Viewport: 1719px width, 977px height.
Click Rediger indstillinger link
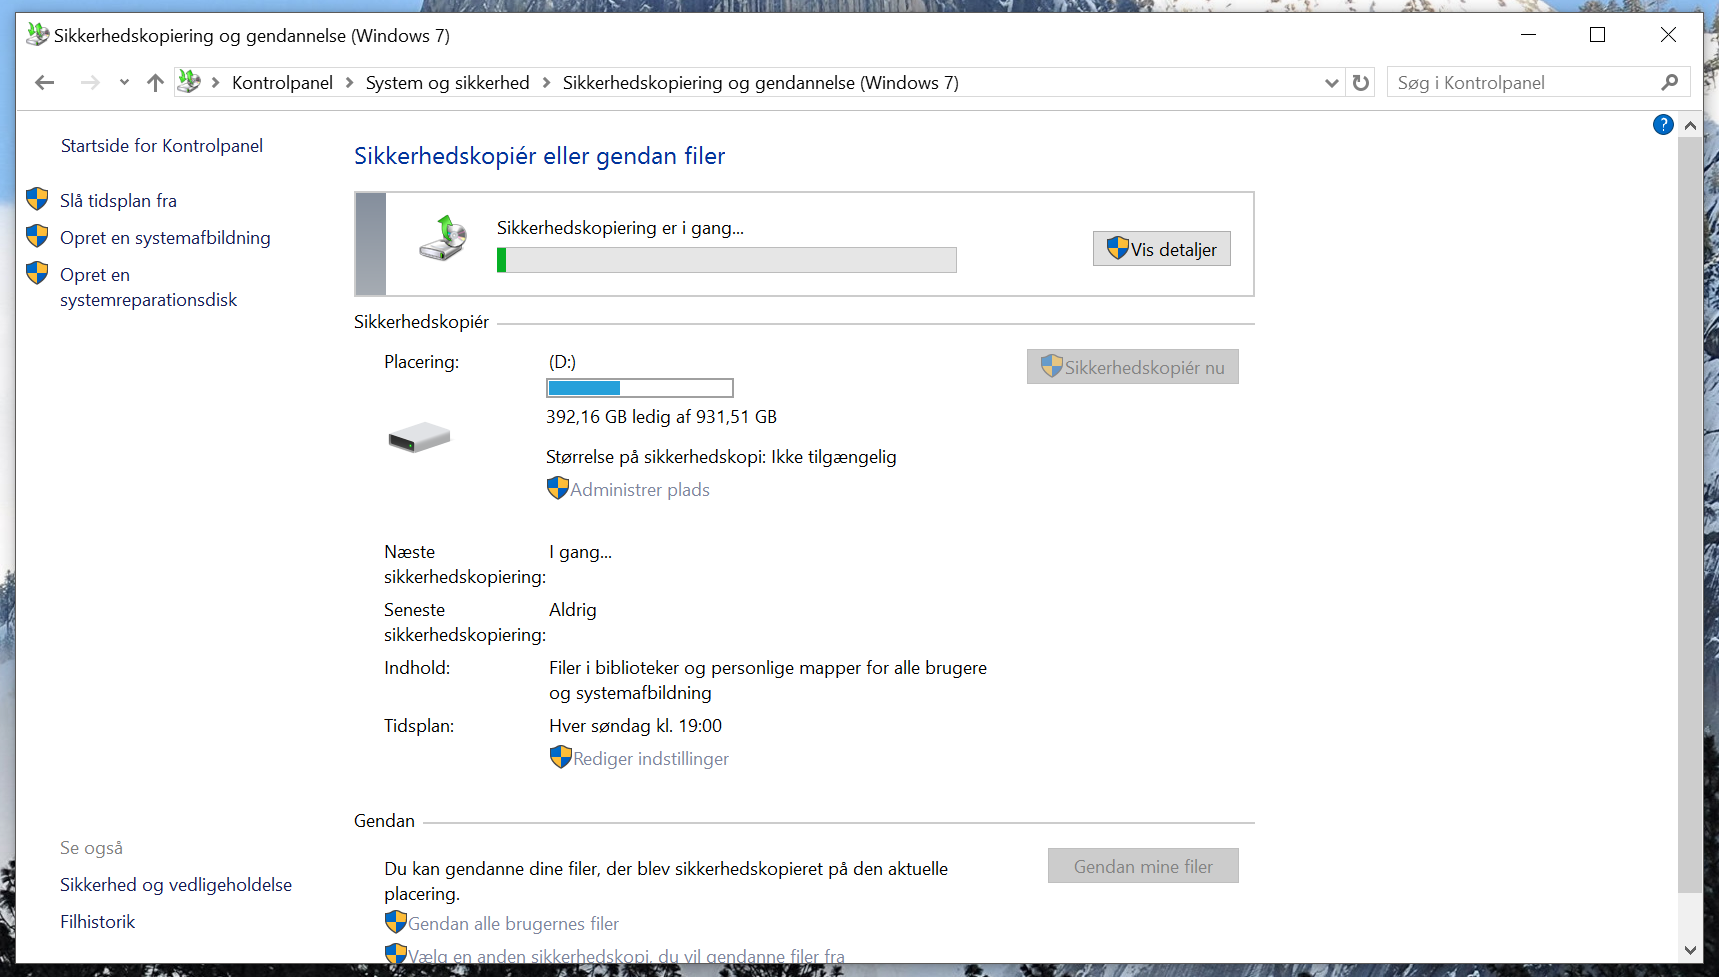click(651, 759)
